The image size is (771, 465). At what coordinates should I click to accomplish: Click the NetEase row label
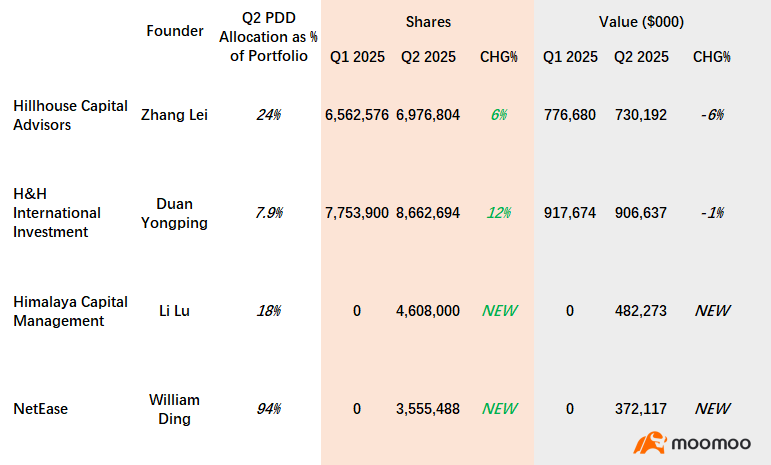coord(40,408)
